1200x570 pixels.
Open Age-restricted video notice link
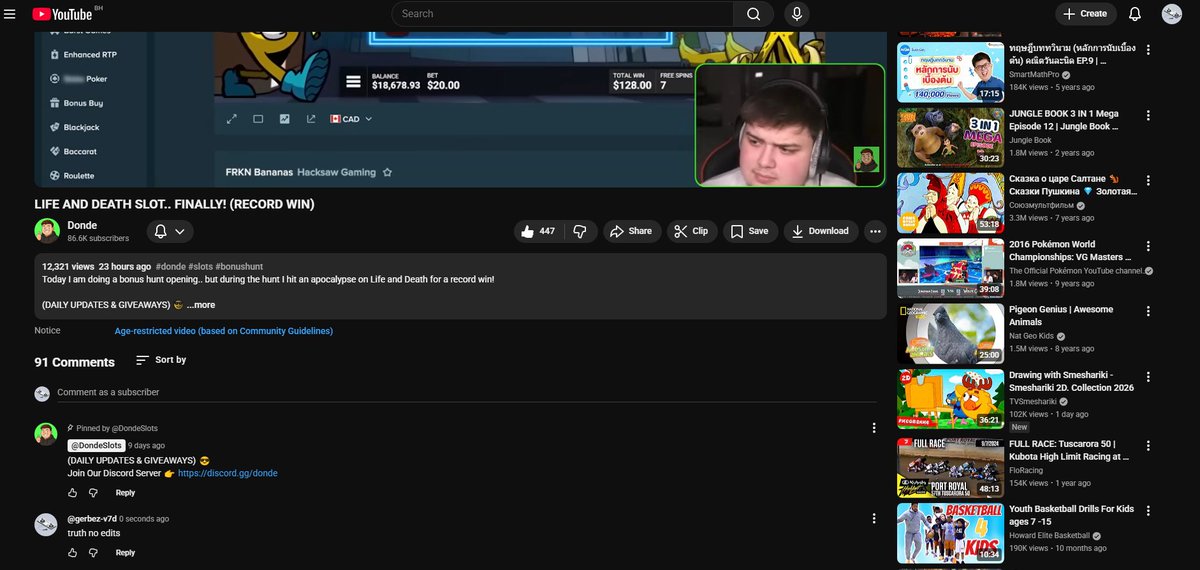(x=224, y=331)
